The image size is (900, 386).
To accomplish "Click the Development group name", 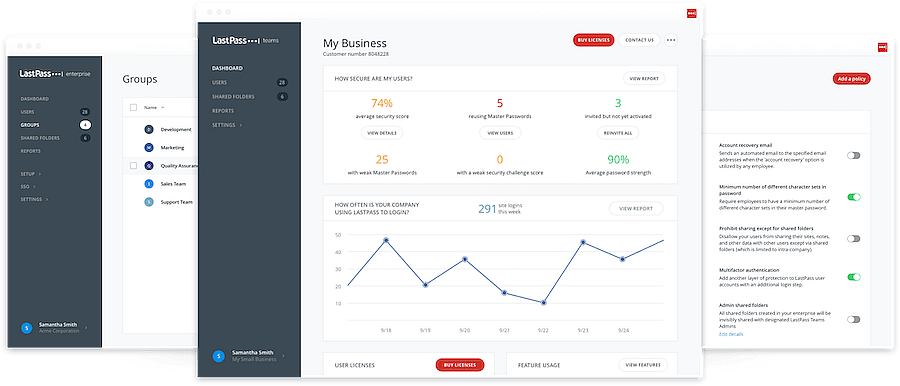I will click(176, 130).
